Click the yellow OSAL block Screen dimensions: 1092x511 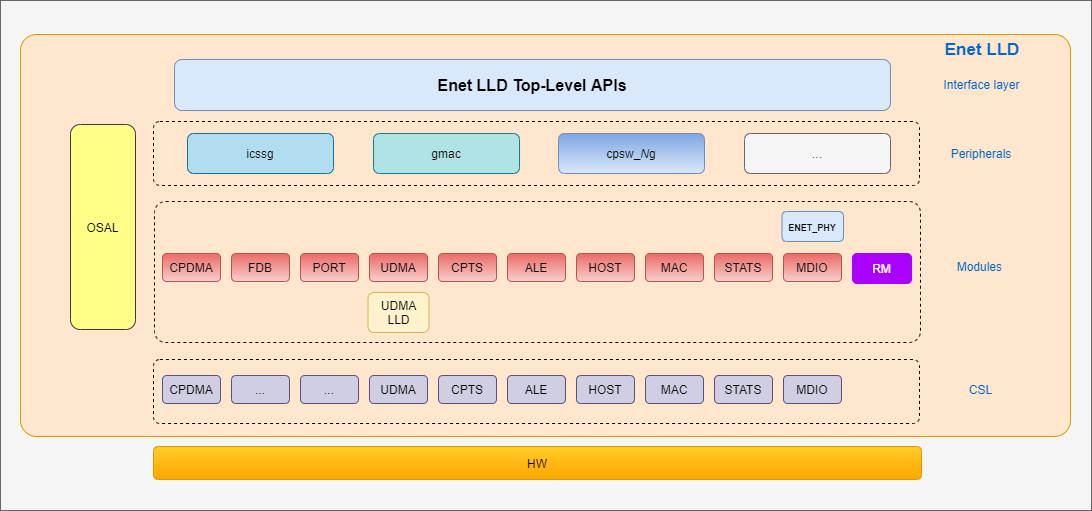pyautogui.click(x=103, y=227)
